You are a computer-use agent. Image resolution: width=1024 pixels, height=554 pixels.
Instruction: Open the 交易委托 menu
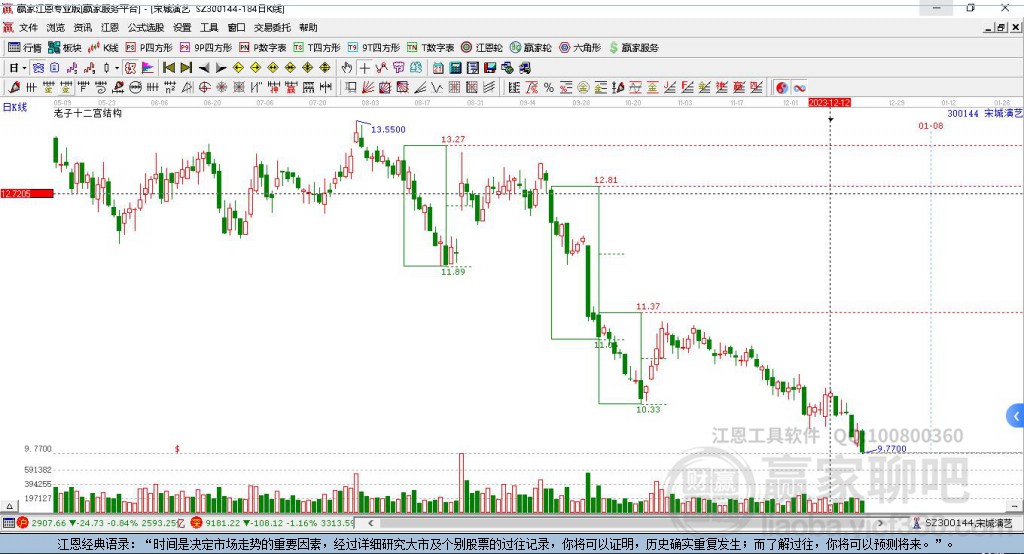click(x=272, y=27)
